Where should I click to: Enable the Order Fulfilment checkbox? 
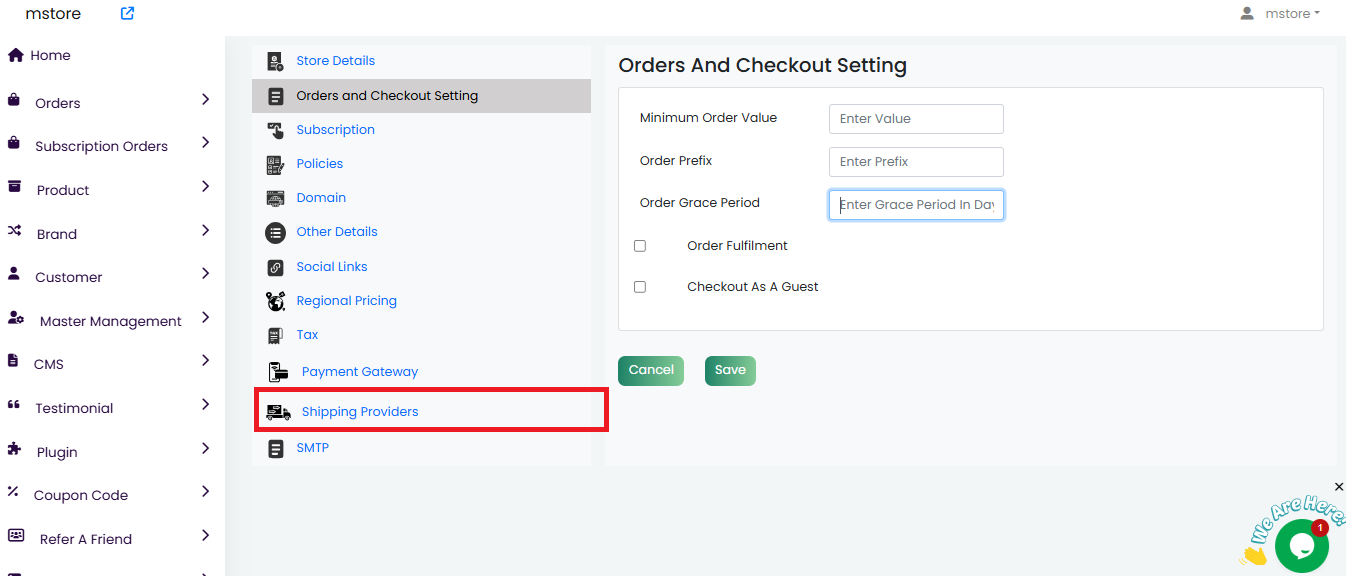tap(640, 246)
